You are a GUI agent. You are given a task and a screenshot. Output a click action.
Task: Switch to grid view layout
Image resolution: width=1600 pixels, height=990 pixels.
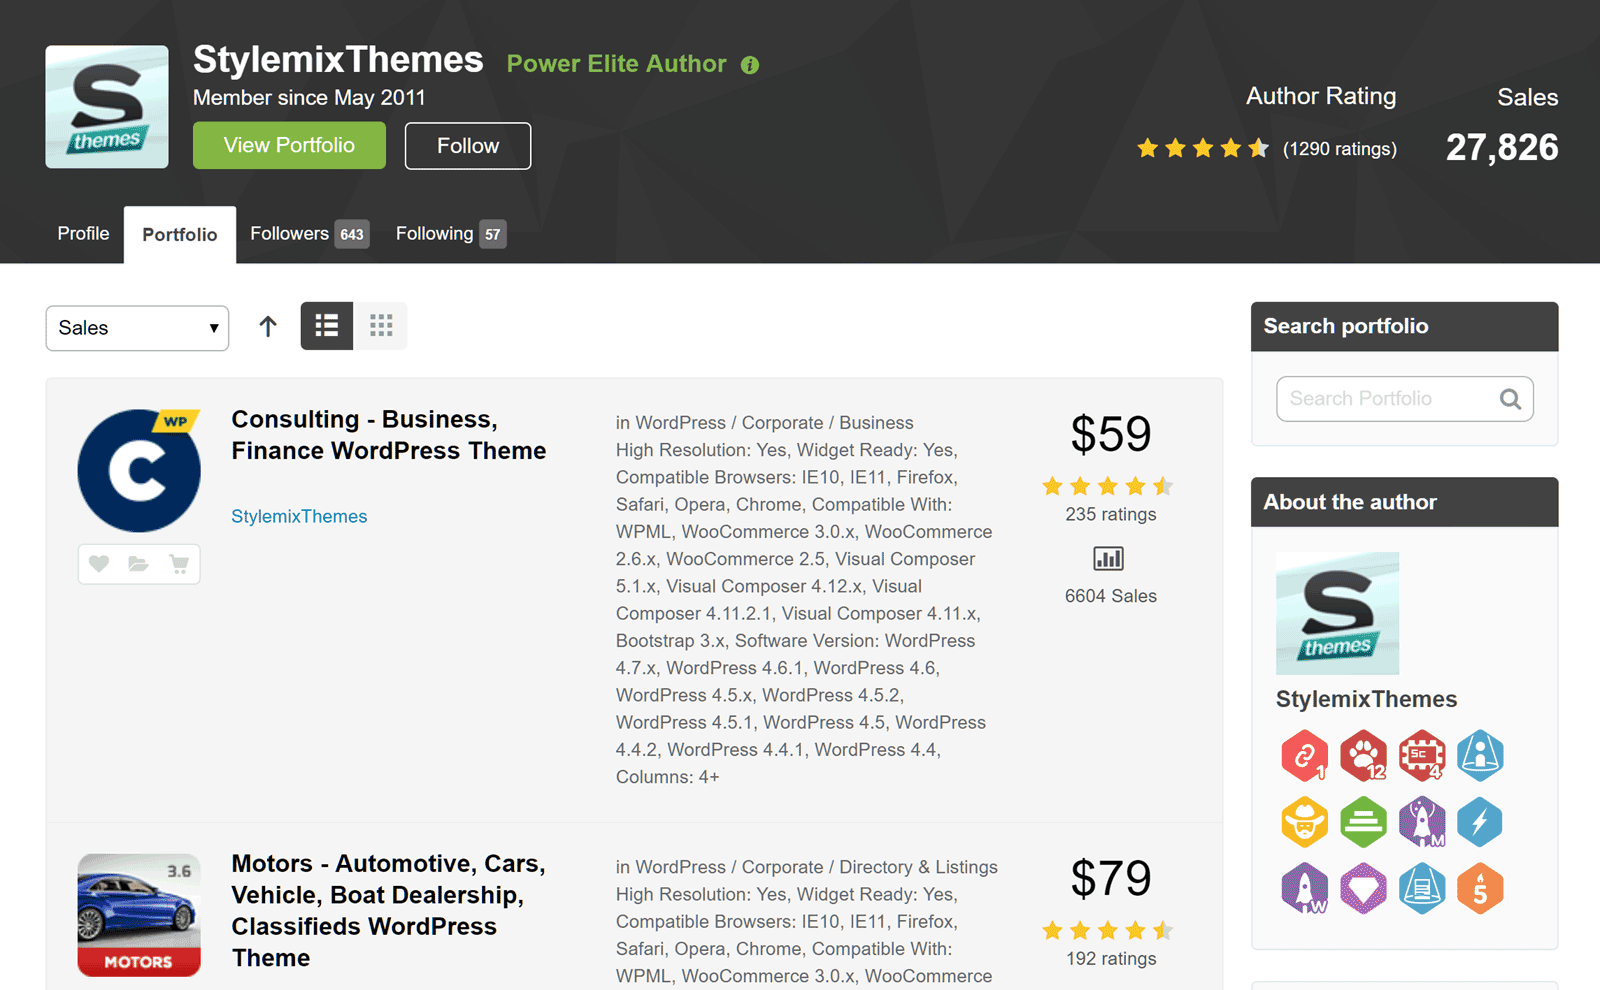381,326
